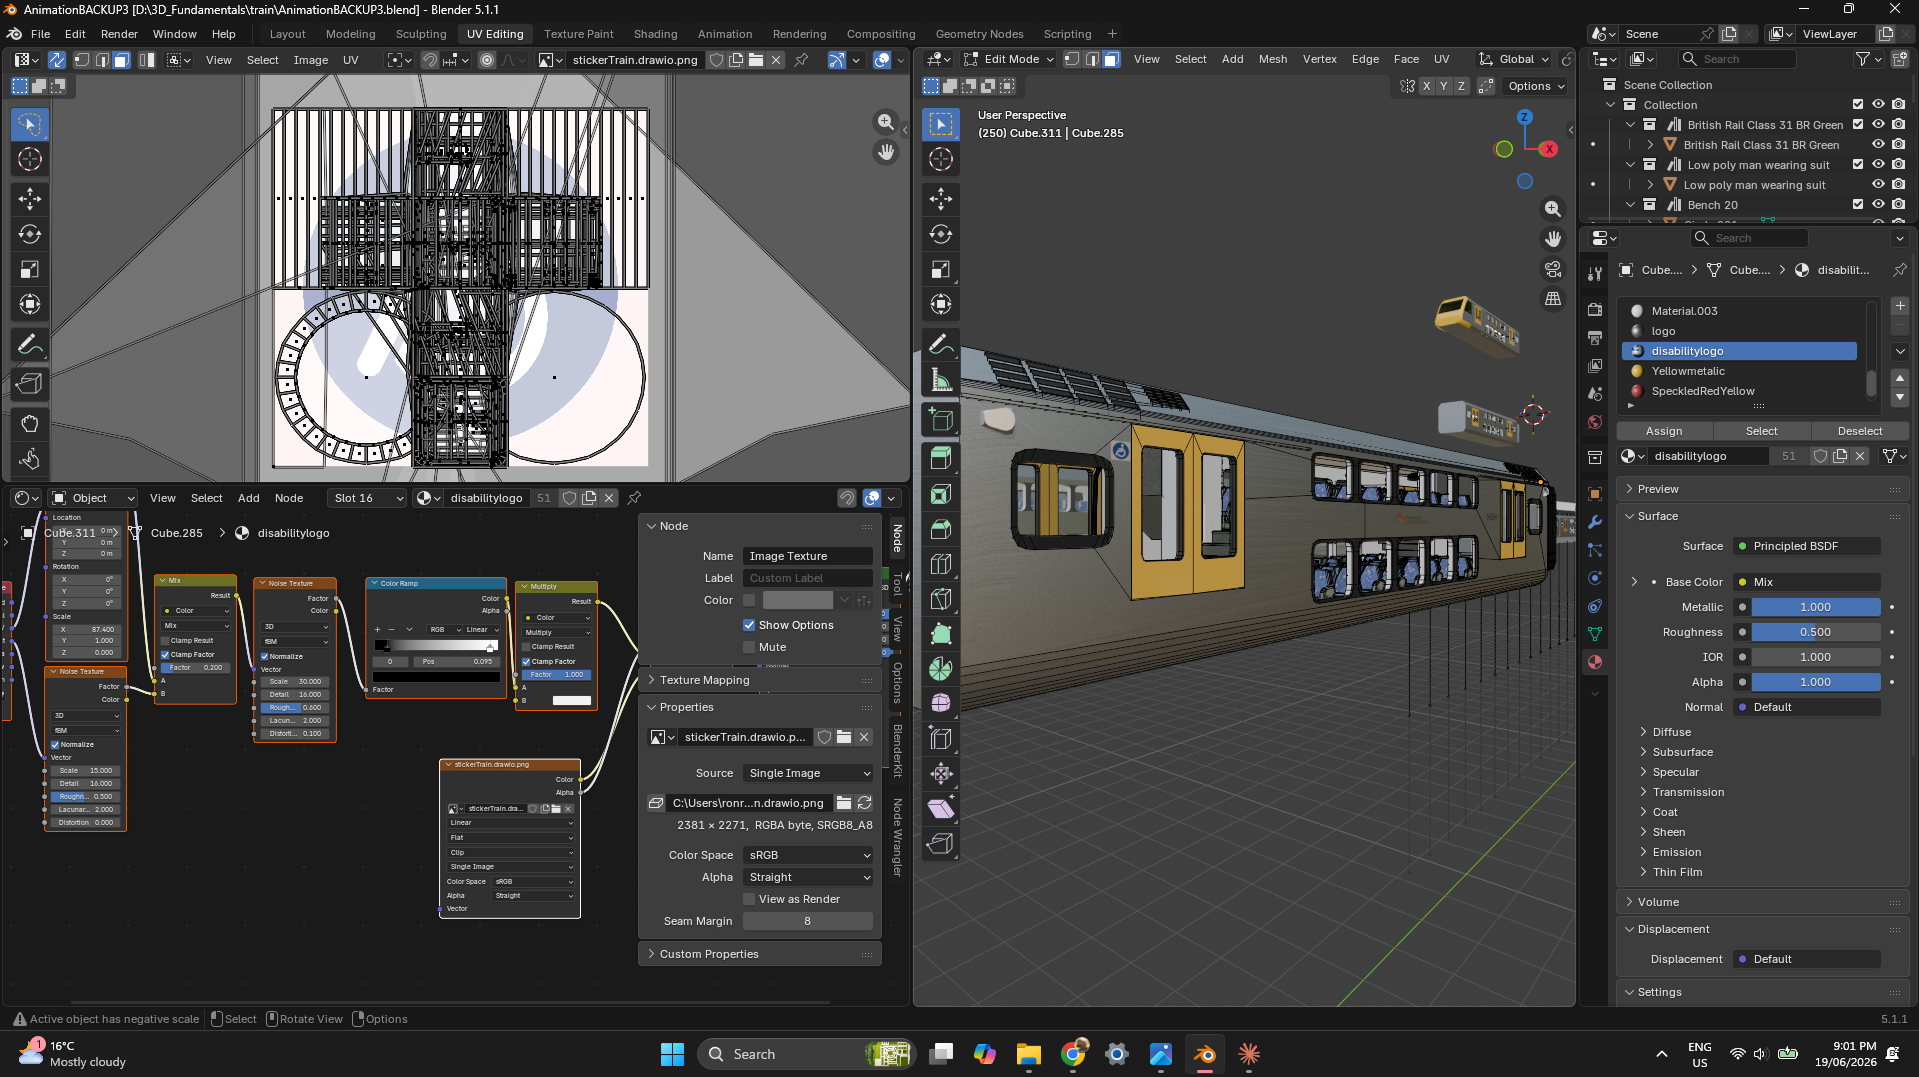
Task: Select the Move tool in 3D viewport
Action: pyautogui.click(x=941, y=199)
